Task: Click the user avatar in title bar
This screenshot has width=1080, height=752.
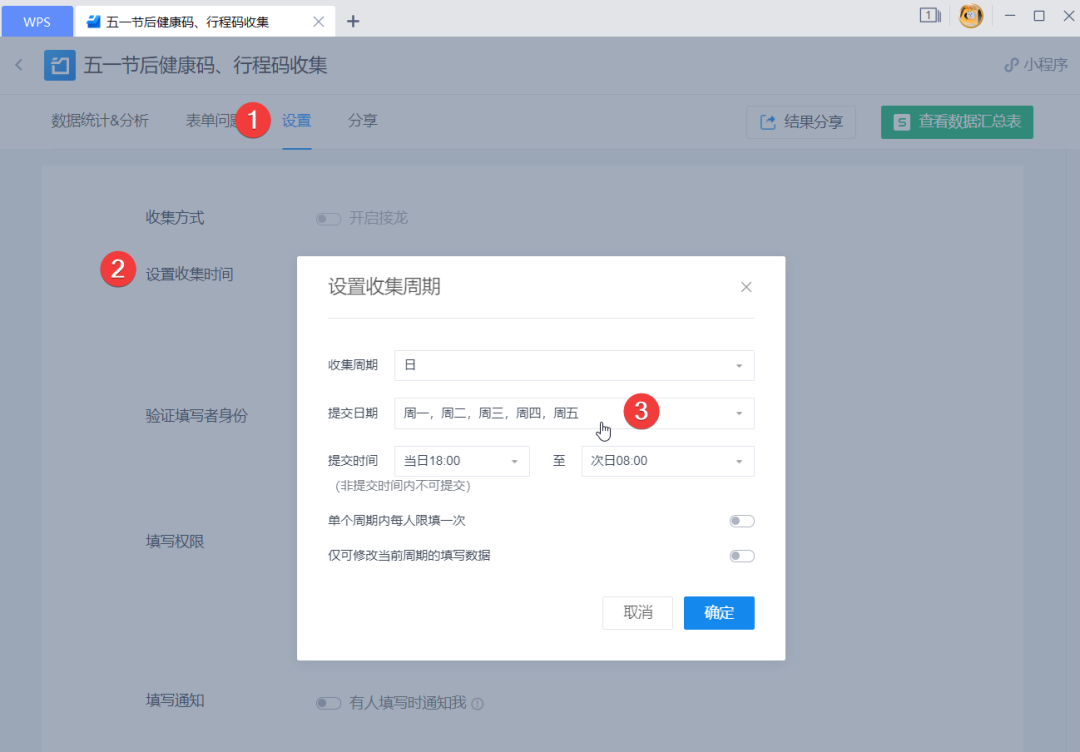Action: coord(970,16)
